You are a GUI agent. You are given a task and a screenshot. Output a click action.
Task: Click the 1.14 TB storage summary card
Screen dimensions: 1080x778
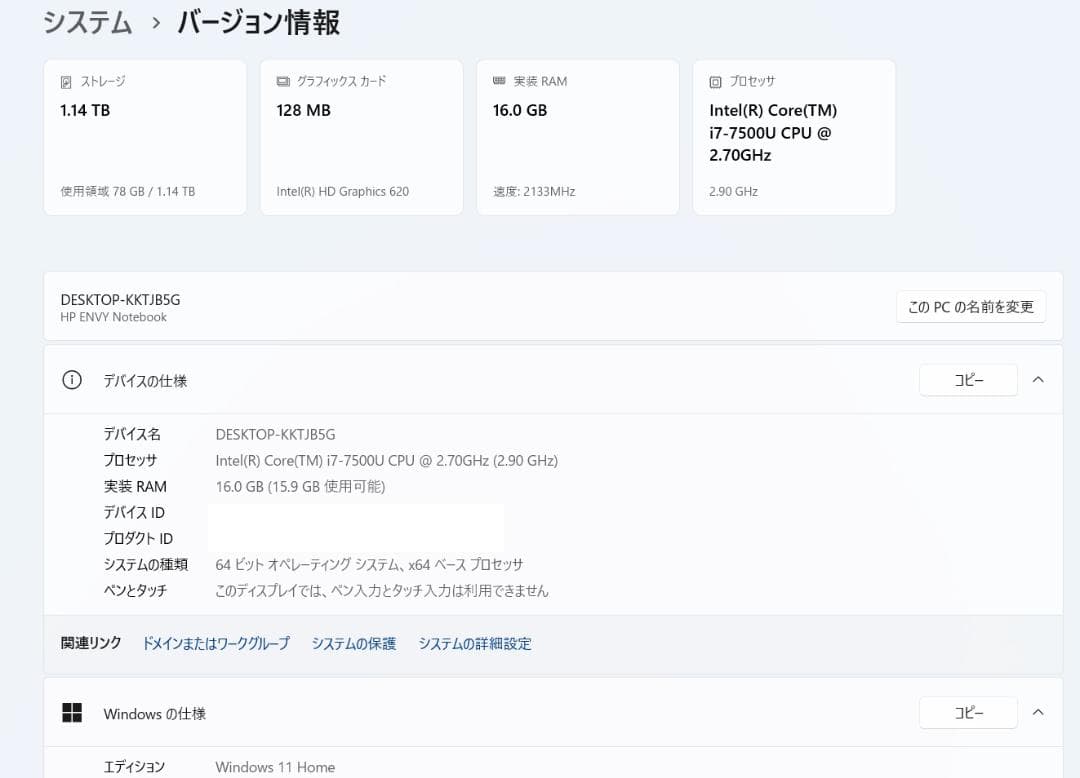tap(144, 137)
